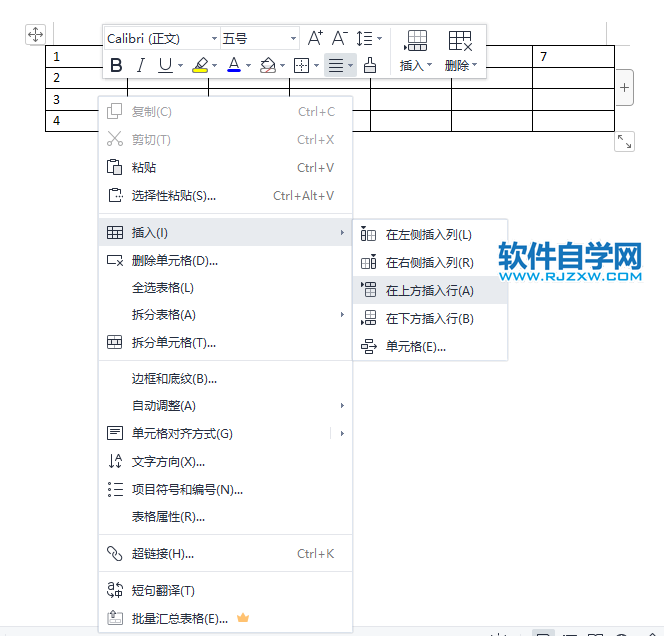Expand borders dropdown arrow
Screen dimensions: 664x636
316,66
